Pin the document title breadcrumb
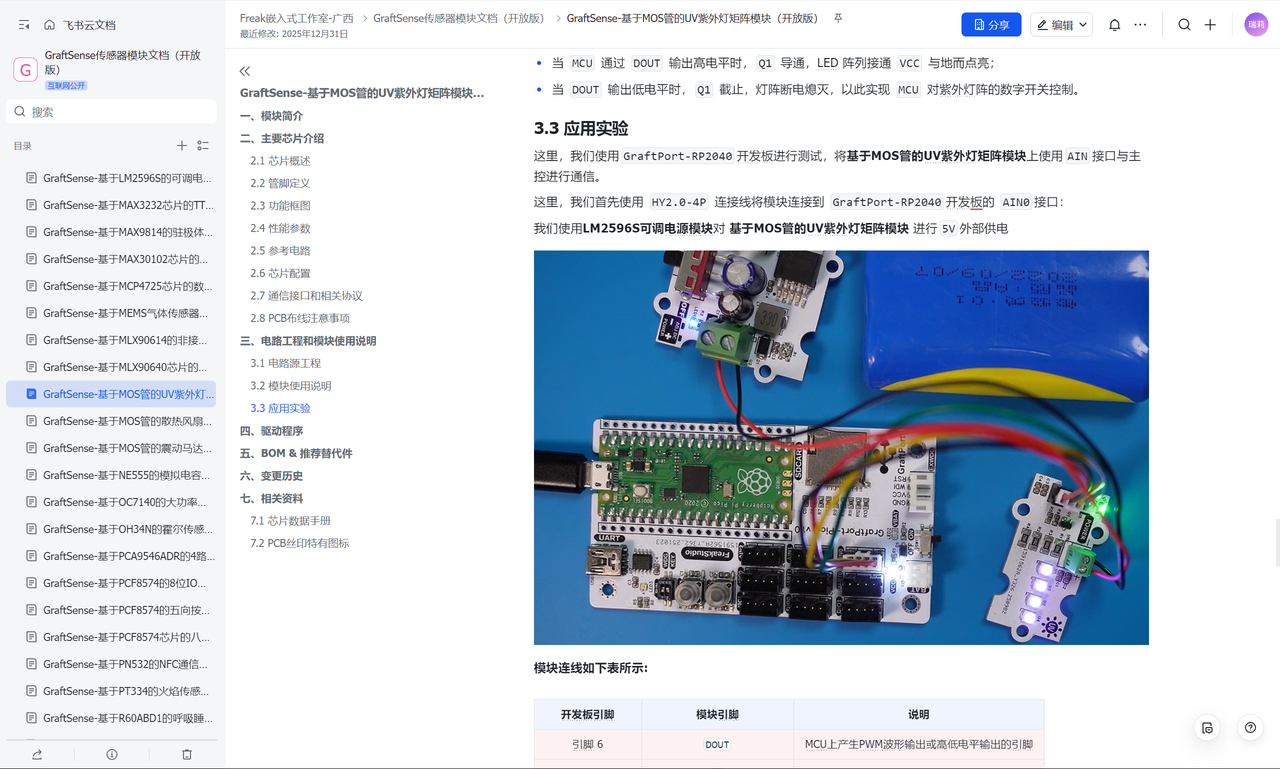The width and height of the screenshot is (1280, 769). tap(838, 18)
